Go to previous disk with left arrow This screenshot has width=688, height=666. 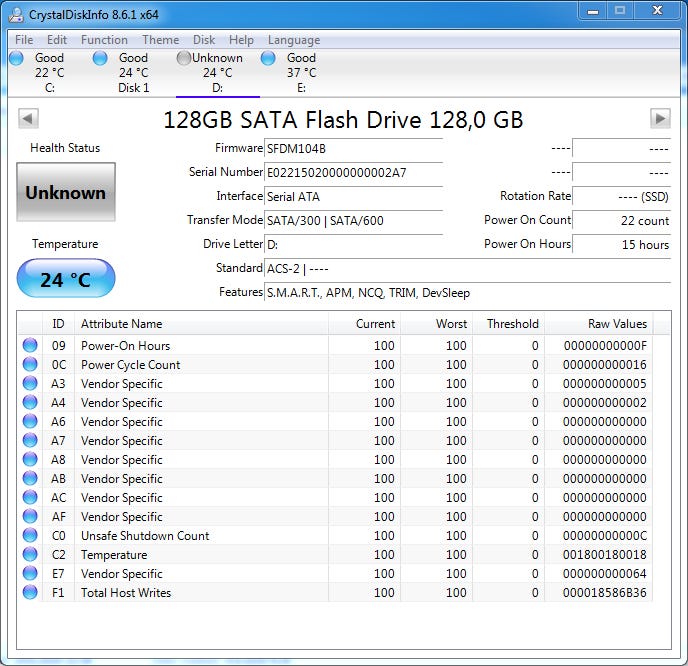click(x=28, y=118)
